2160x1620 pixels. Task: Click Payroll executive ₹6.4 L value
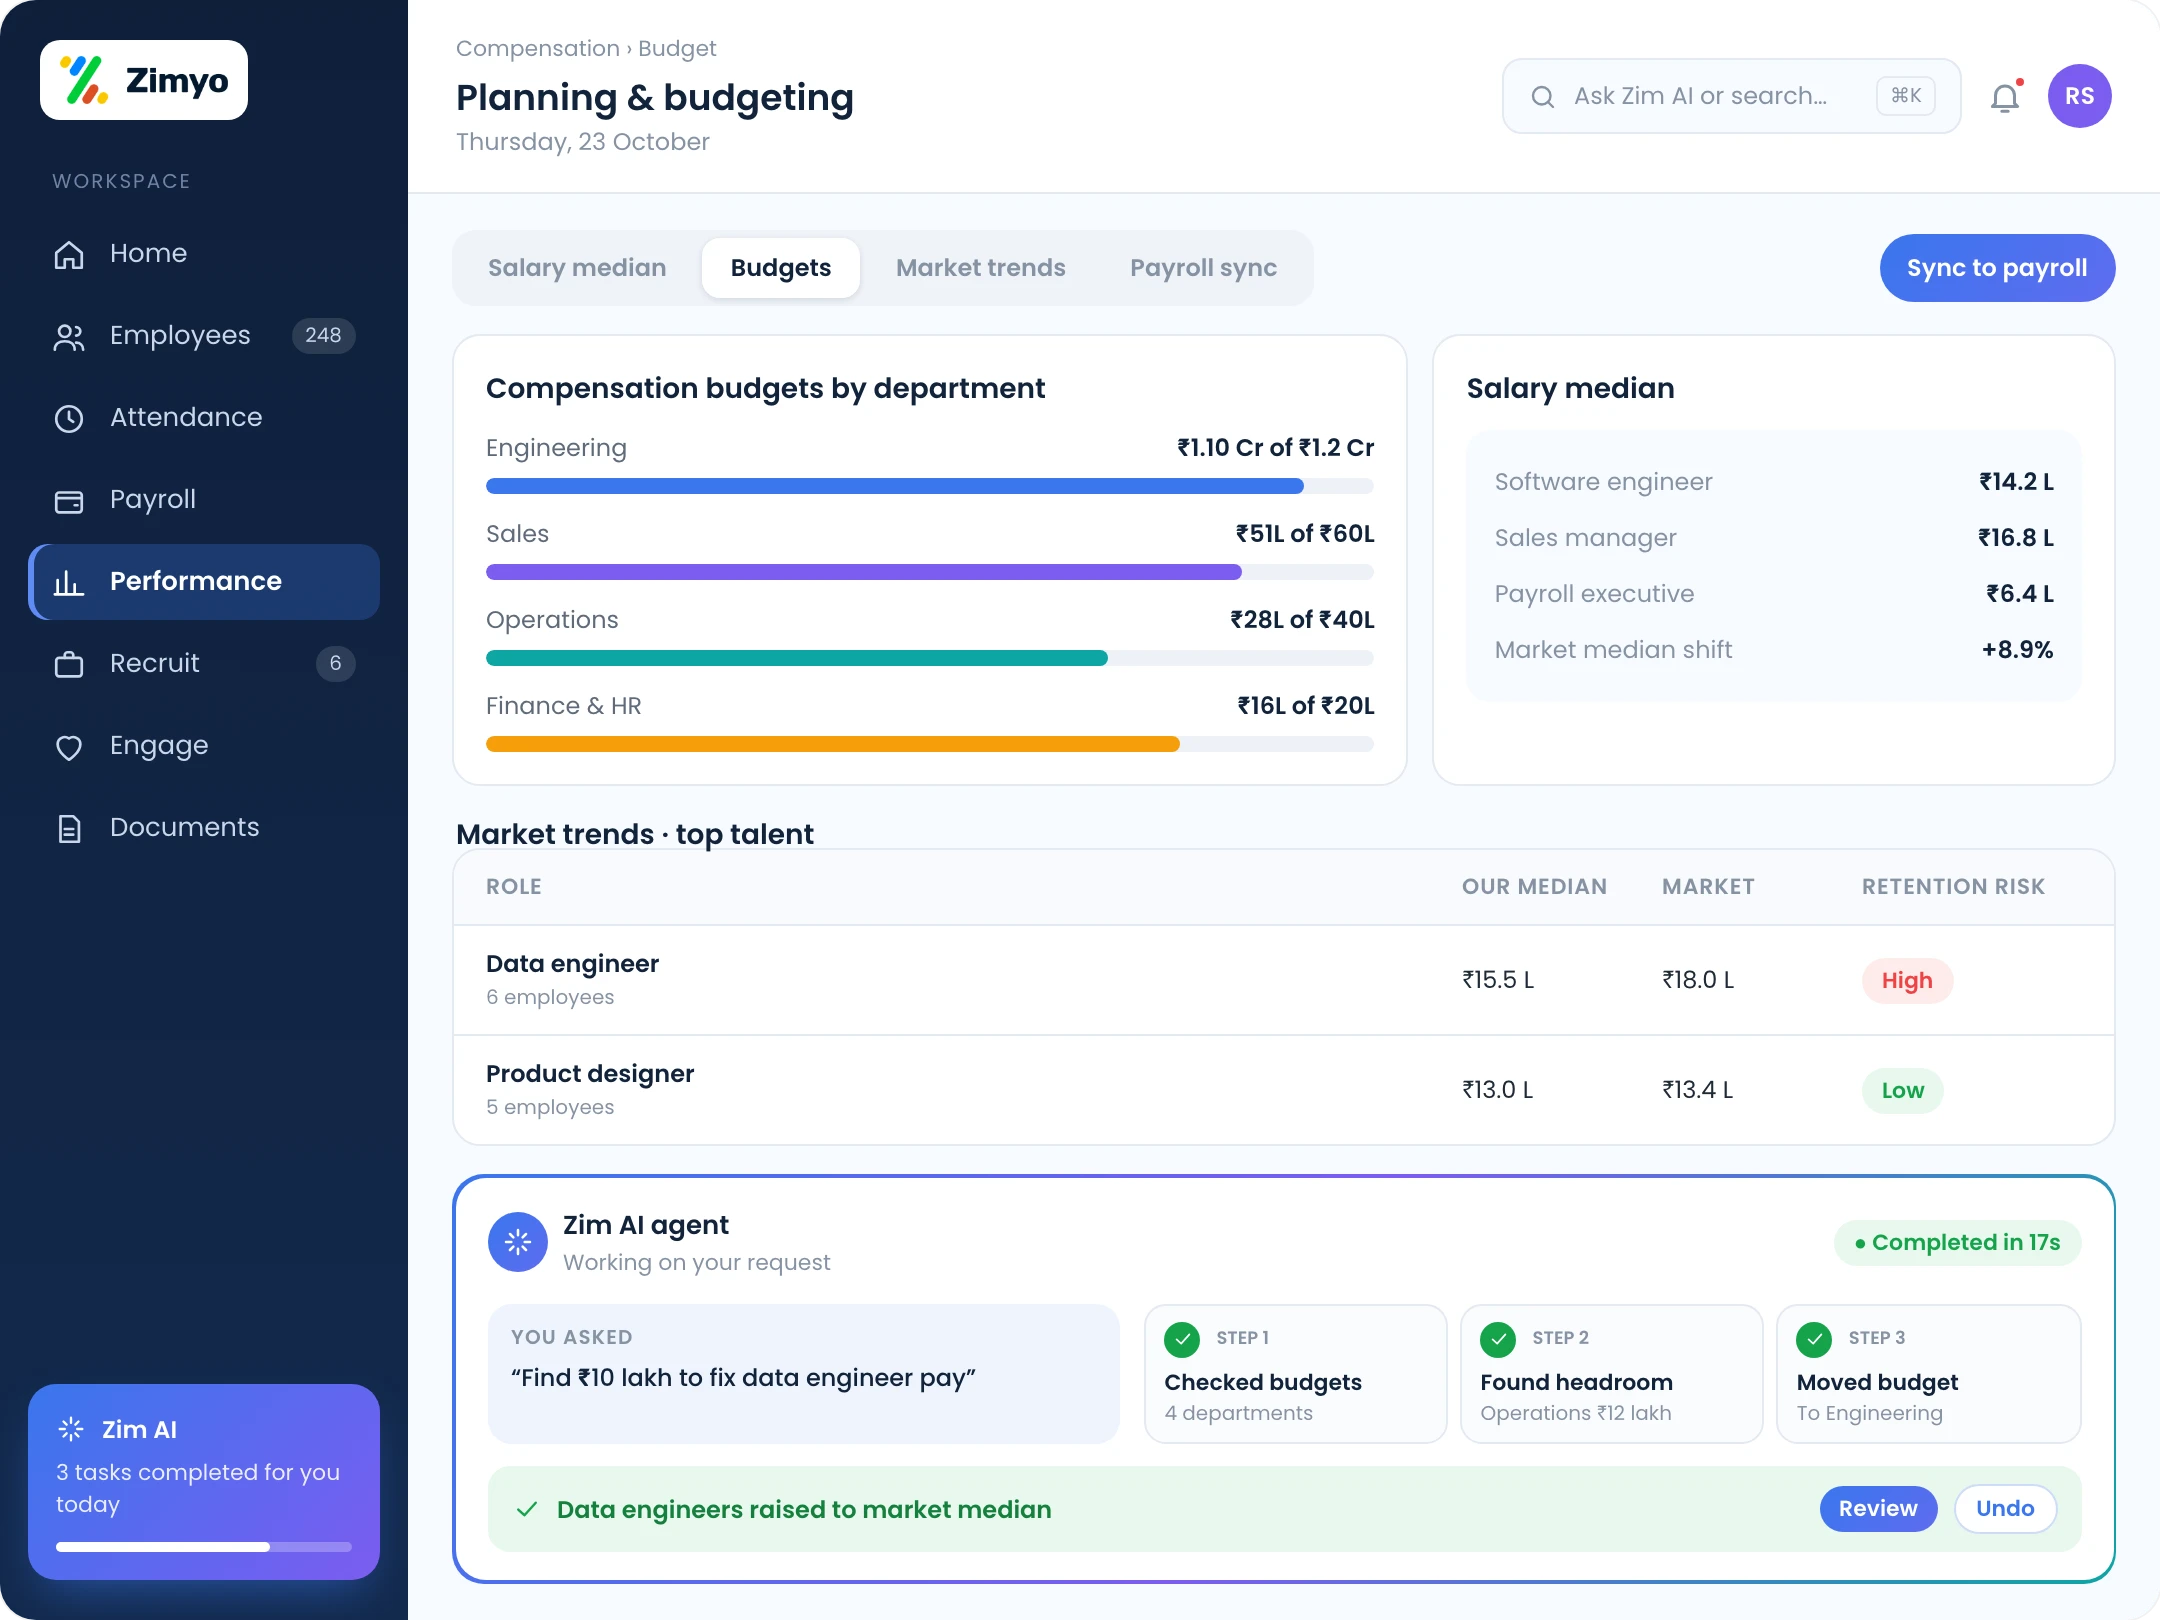pyautogui.click(x=2020, y=594)
